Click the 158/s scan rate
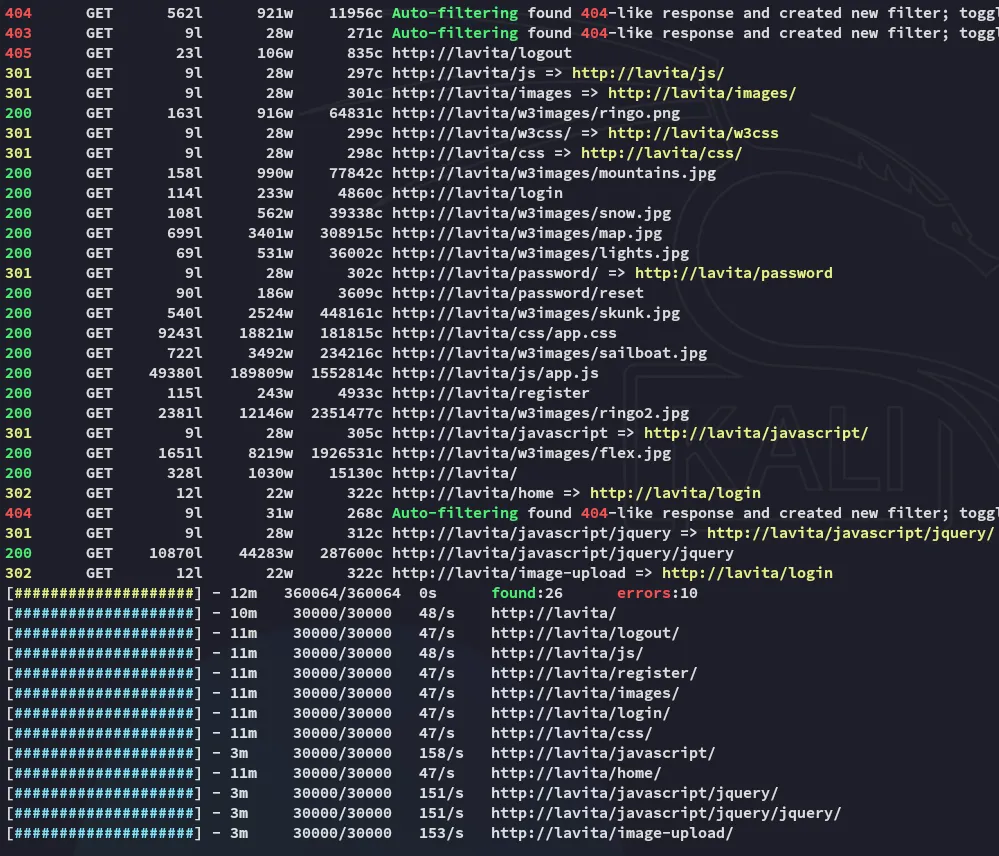 pos(441,753)
